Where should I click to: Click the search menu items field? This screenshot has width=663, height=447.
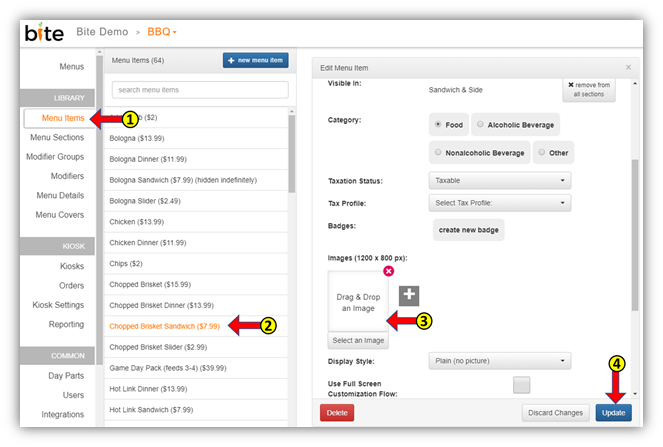point(200,91)
